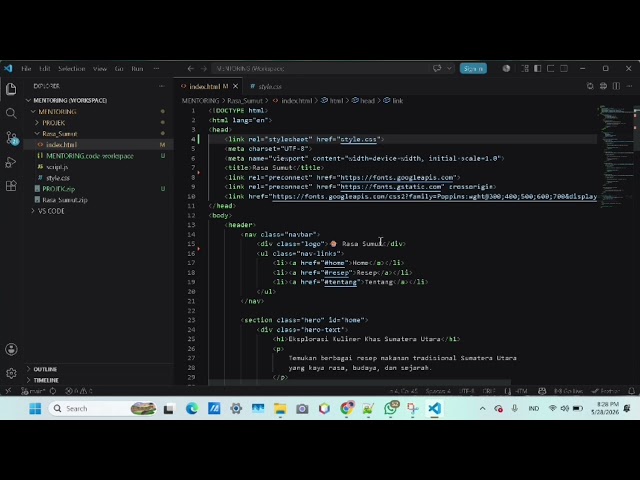Follow the fonts.gstatic.com link on line 9
The height and width of the screenshot is (480, 640).
pyautogui.click(x=391, y=187)
